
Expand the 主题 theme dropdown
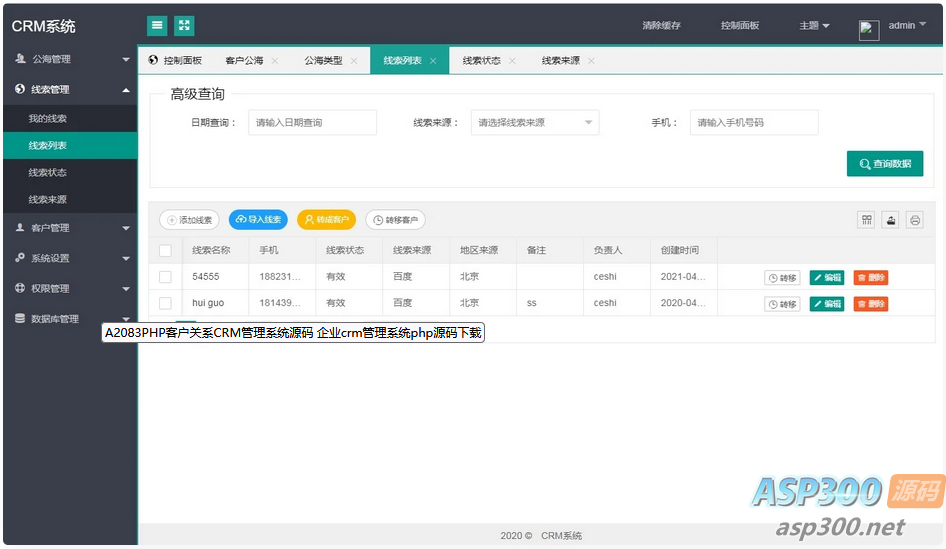(814, 26)
